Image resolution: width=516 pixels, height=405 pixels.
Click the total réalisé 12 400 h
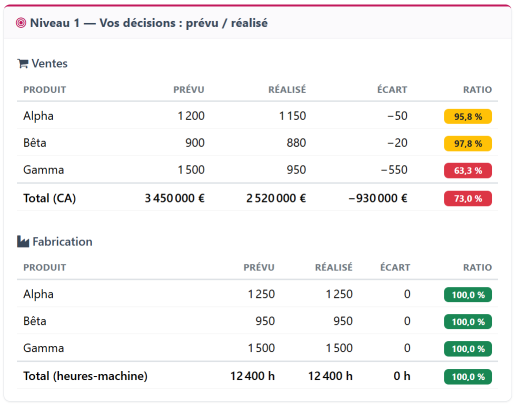point(330,376)
